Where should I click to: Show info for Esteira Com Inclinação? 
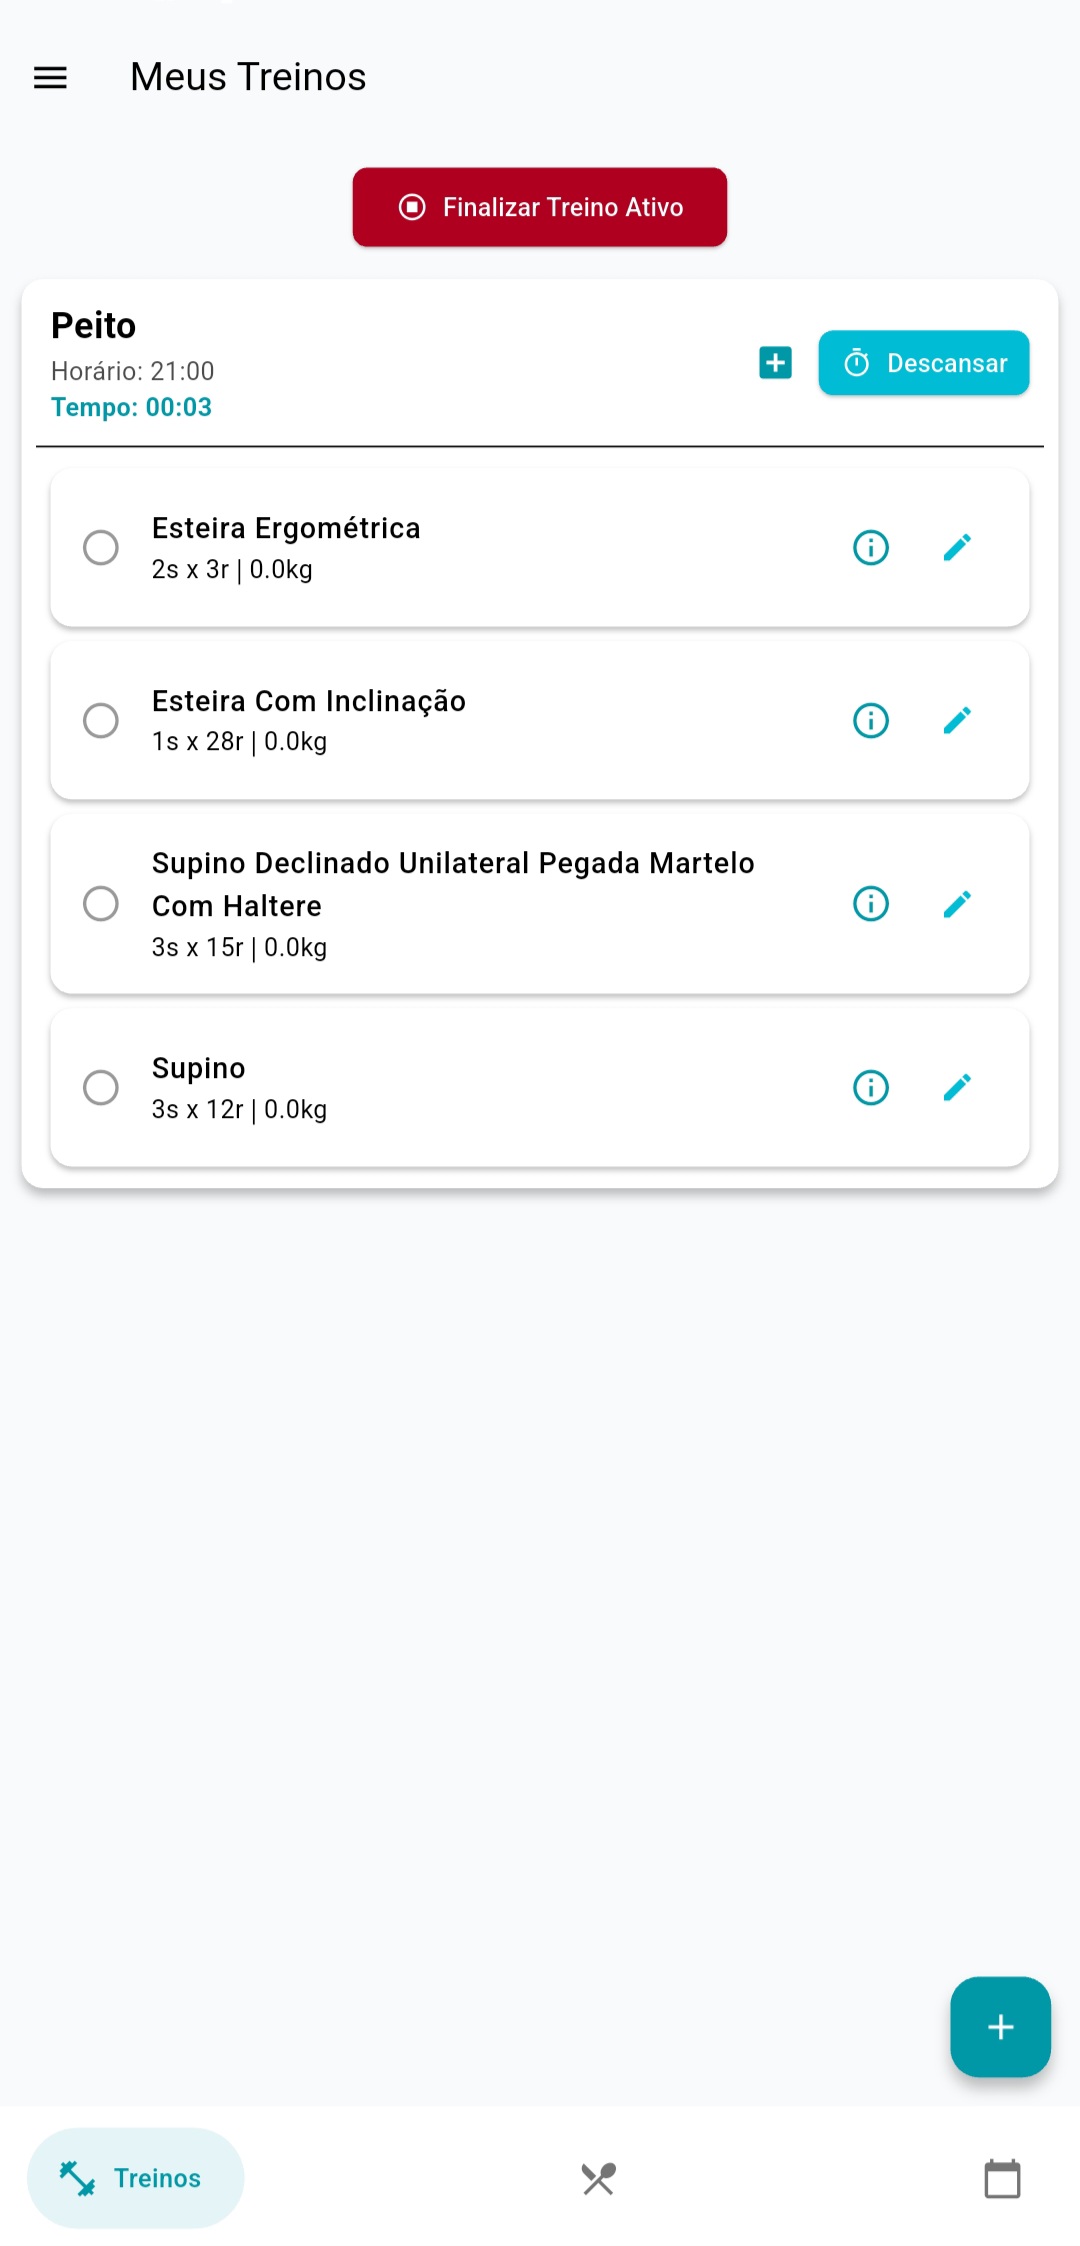(870, 720)
